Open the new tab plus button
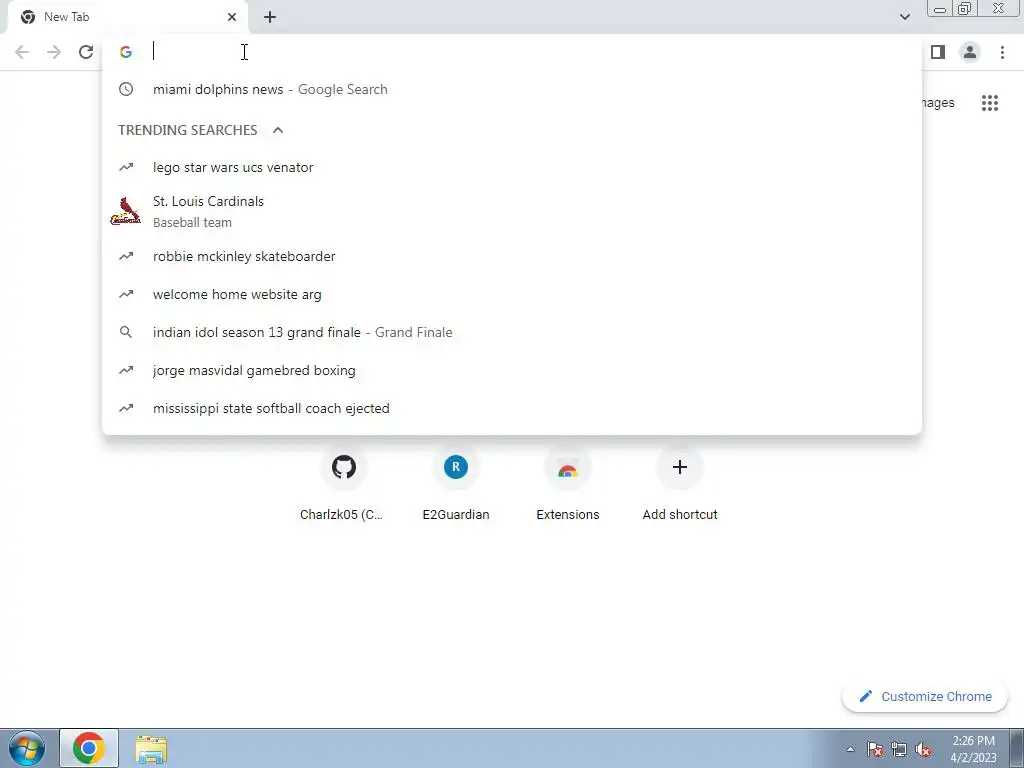1024x768 pixels. (x=270, y=18)
